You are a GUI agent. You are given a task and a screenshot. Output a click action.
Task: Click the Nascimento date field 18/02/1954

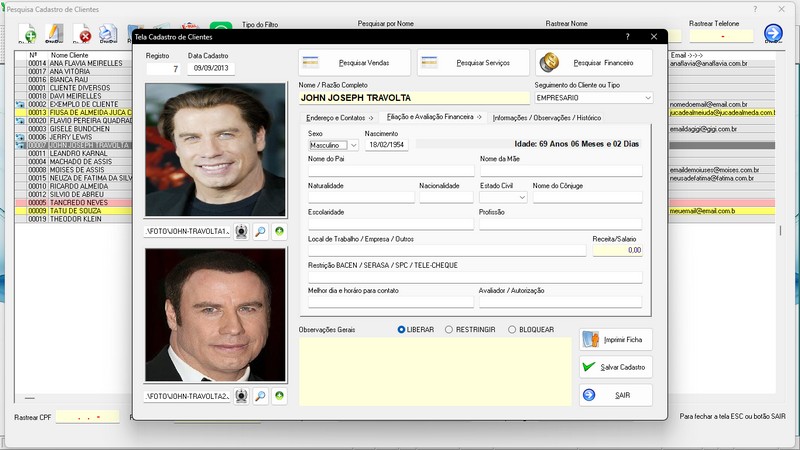(386, 145)
